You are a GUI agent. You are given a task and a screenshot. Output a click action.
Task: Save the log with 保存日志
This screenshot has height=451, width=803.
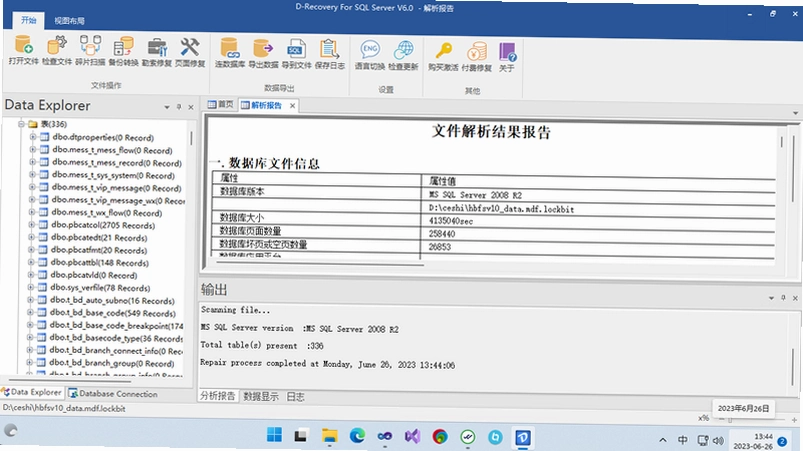coord(329,54)
